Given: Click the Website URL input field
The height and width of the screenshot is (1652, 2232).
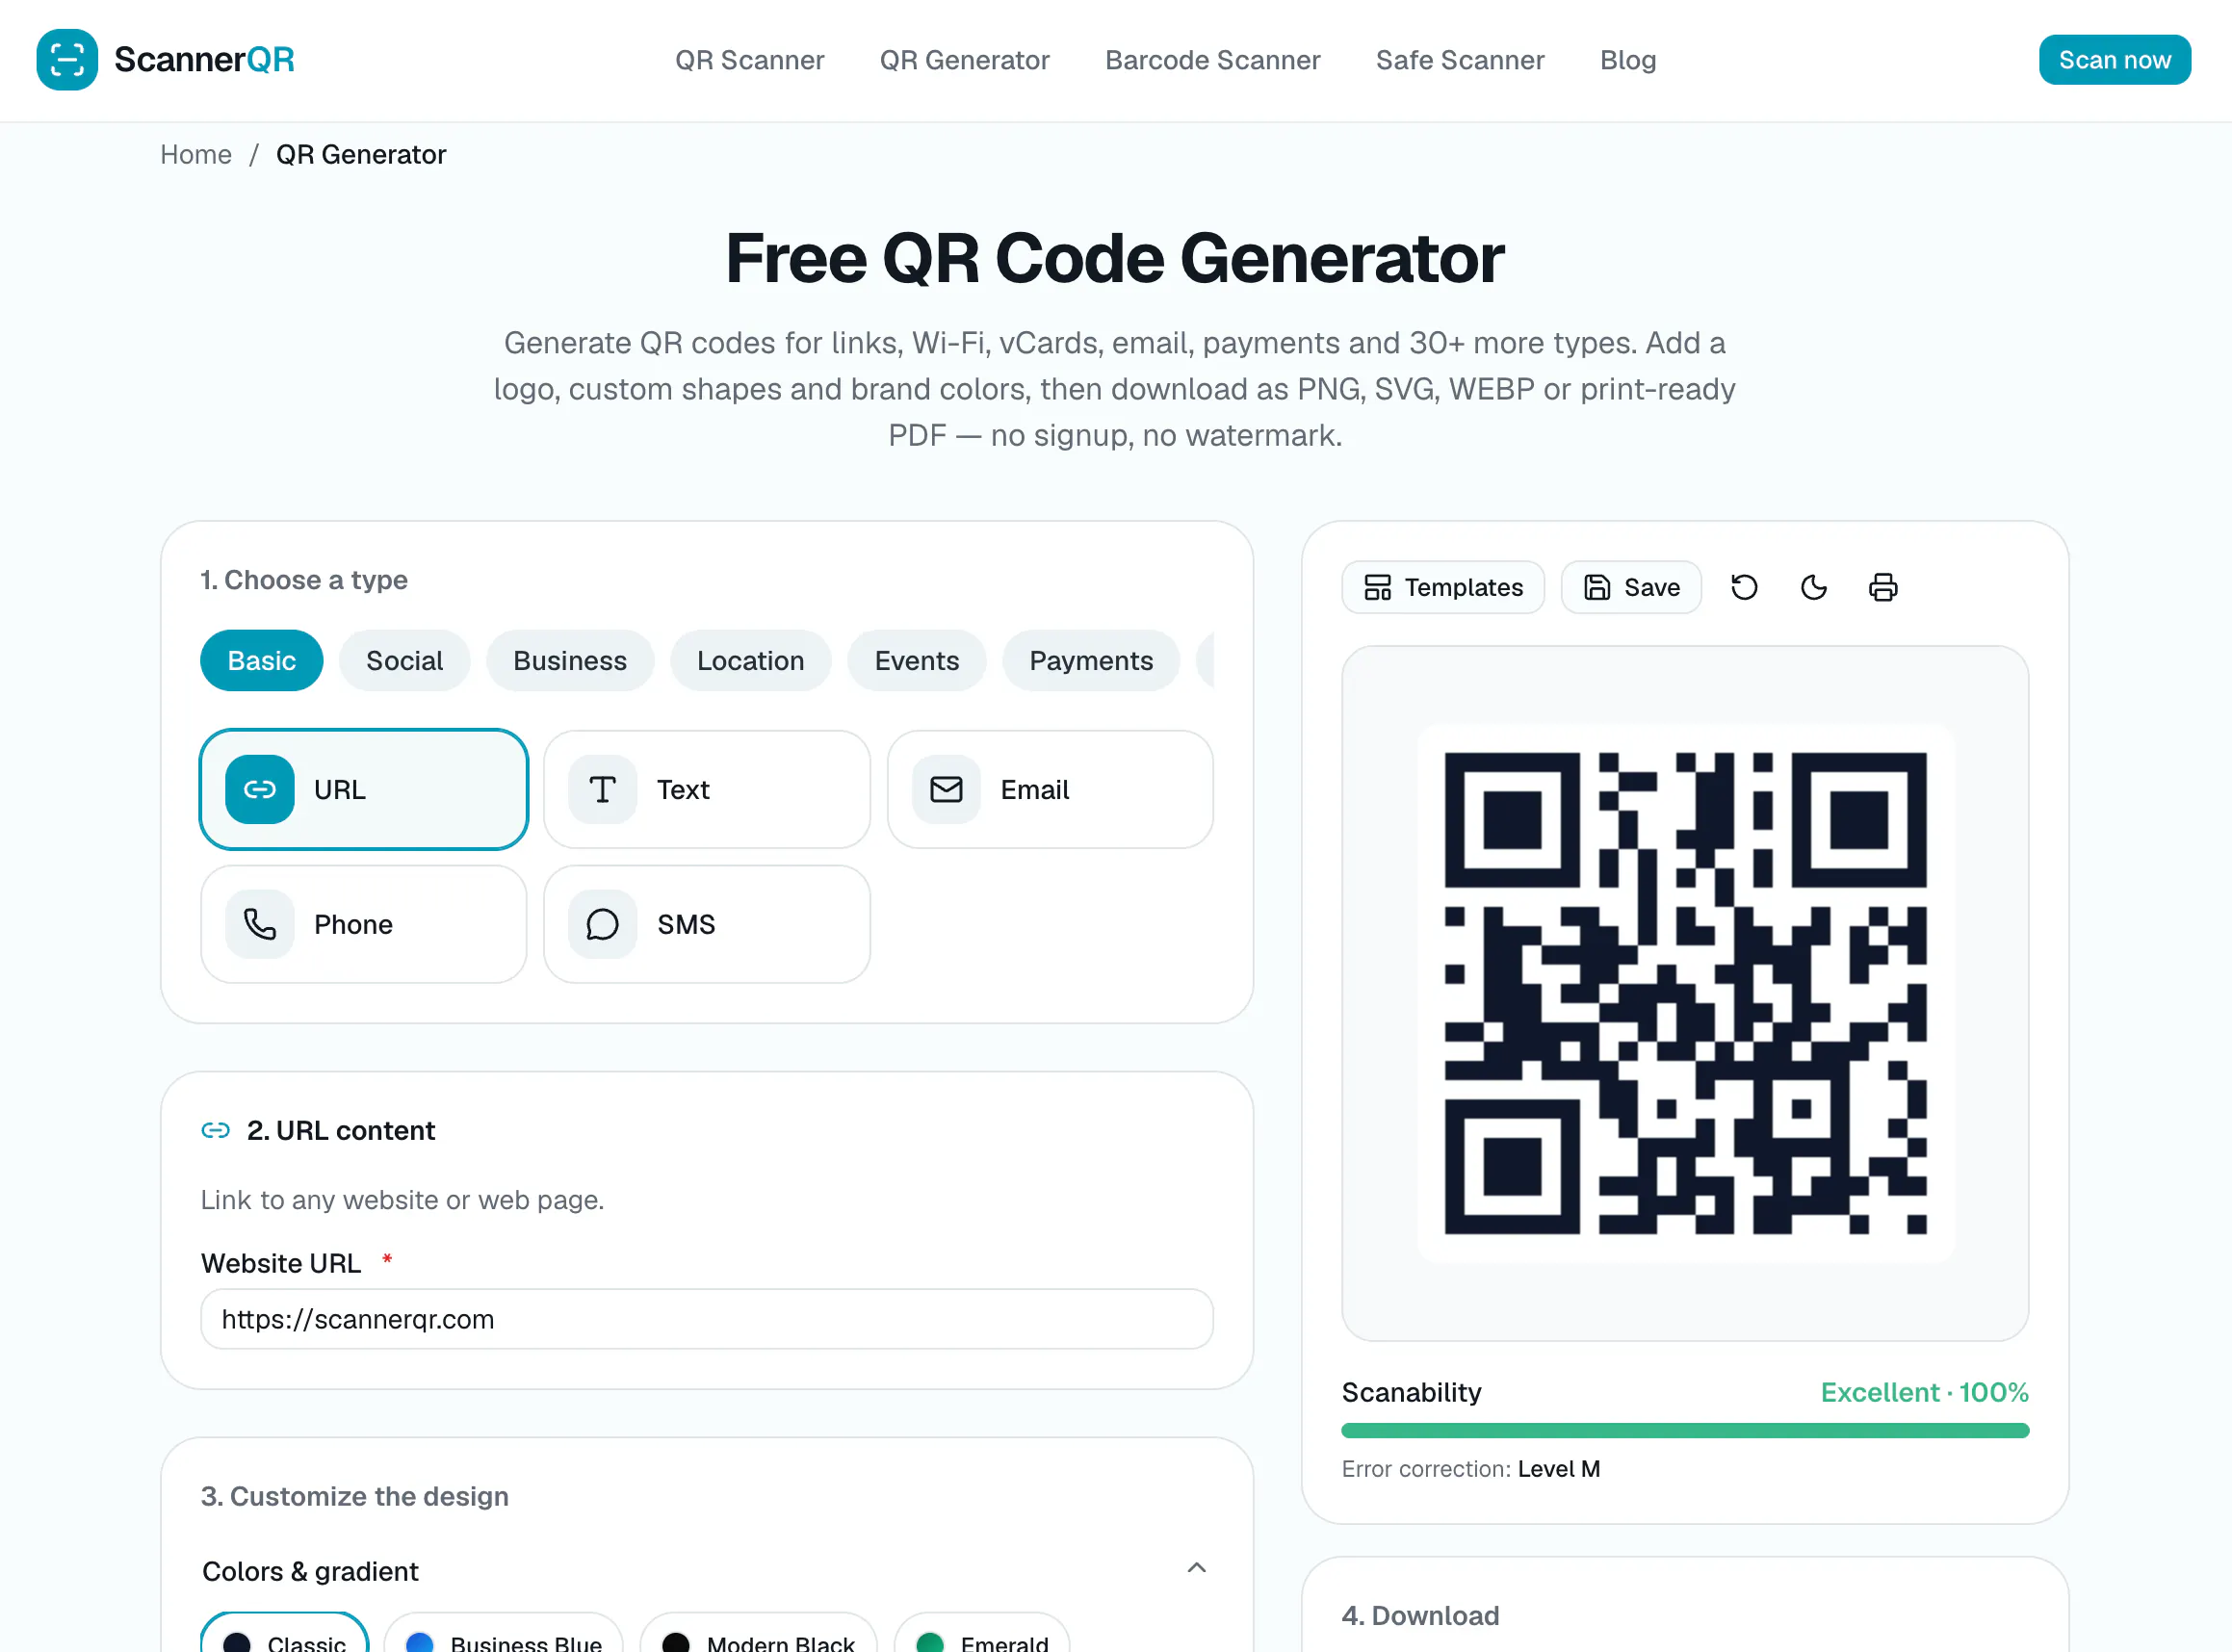Looking at the screenshot, I should (707, 1319).
